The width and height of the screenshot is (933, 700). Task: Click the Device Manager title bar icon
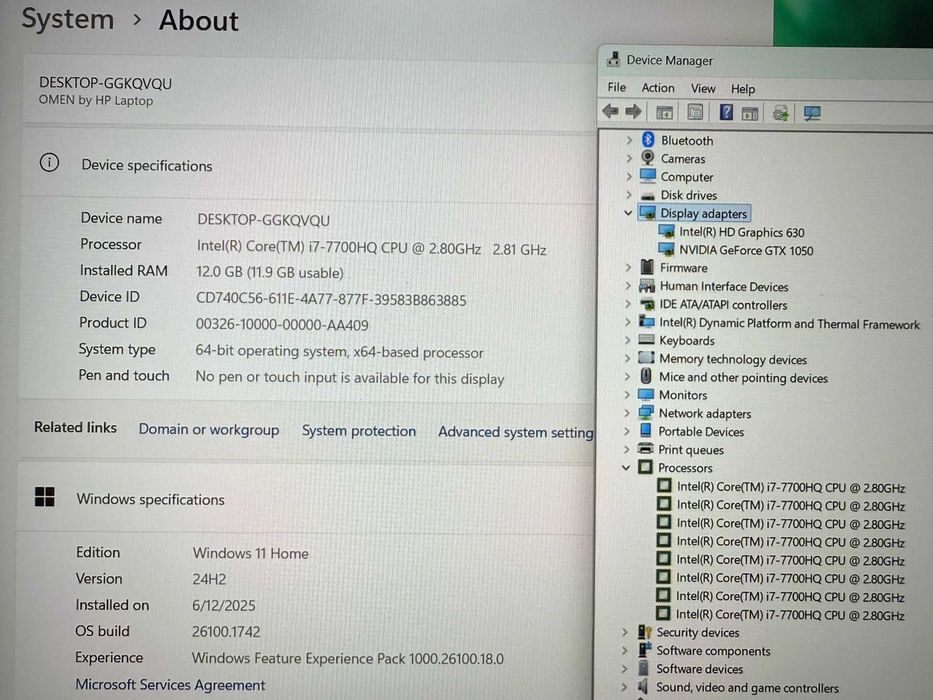pyautogui.click(x=613, y=59)
